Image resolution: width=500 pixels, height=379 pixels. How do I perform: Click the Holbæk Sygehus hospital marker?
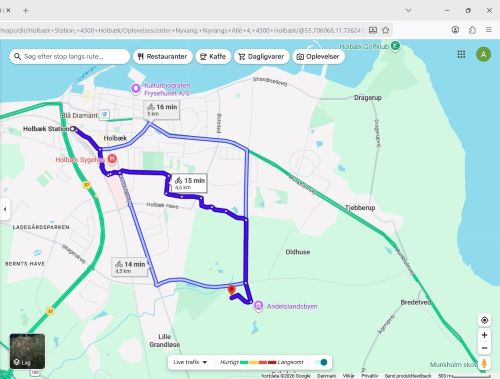click(x=112, y=159)
